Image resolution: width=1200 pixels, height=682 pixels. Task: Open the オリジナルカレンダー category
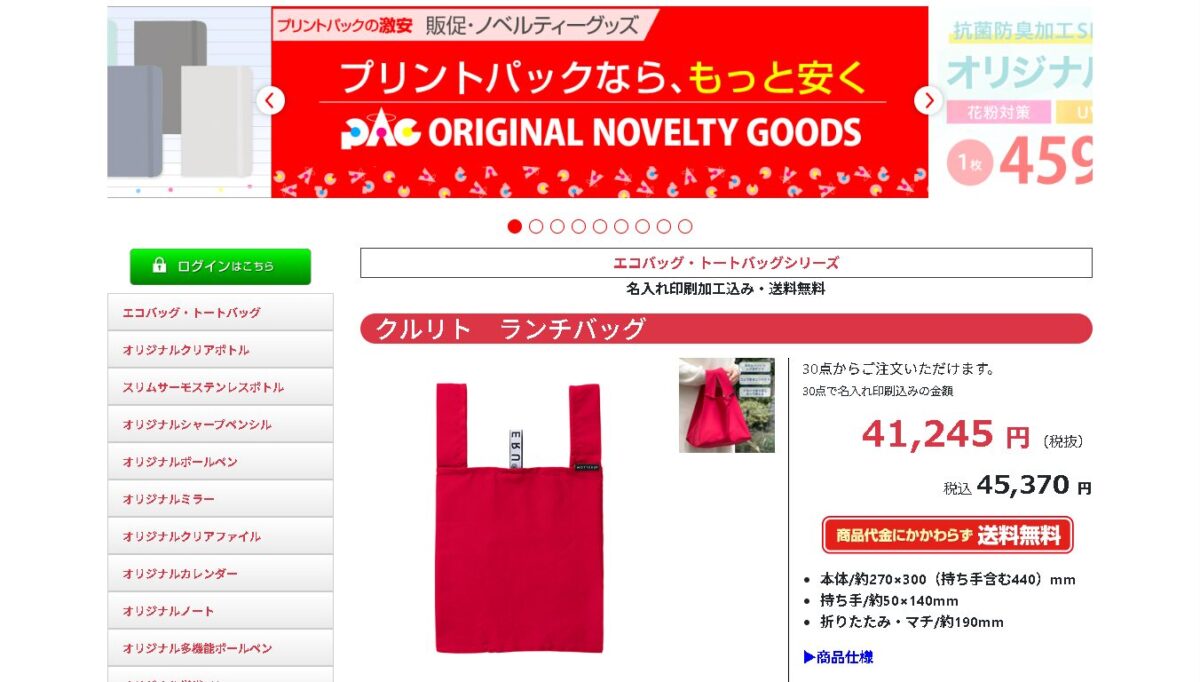(x=220, y=574)
